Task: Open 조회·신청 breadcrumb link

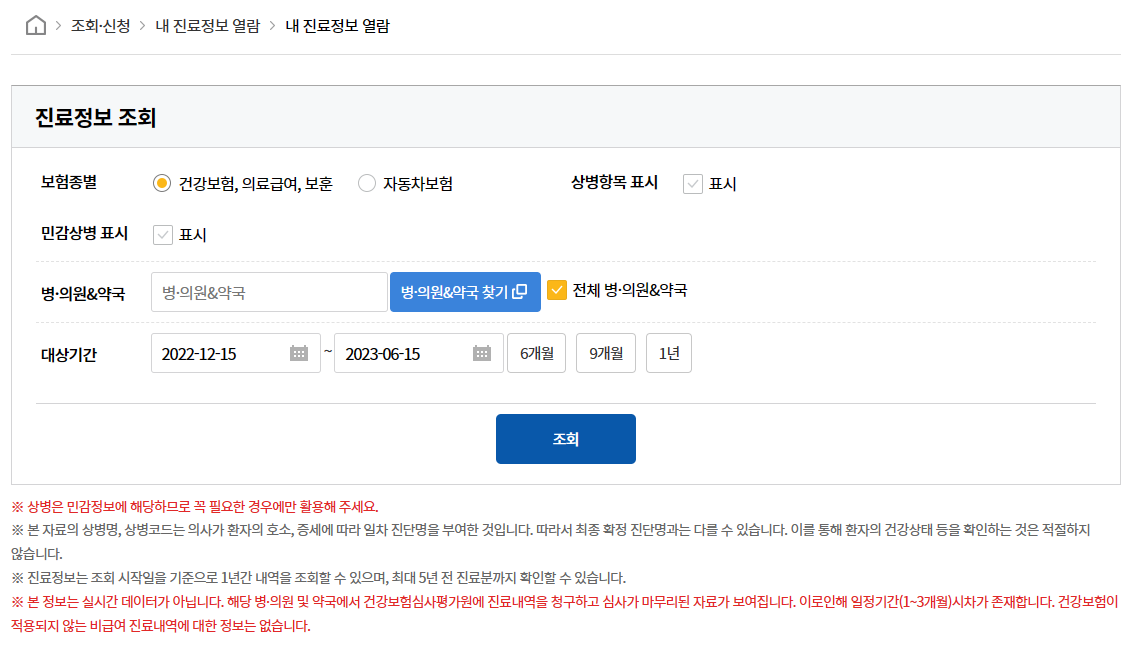Action: tap(100, 26)
